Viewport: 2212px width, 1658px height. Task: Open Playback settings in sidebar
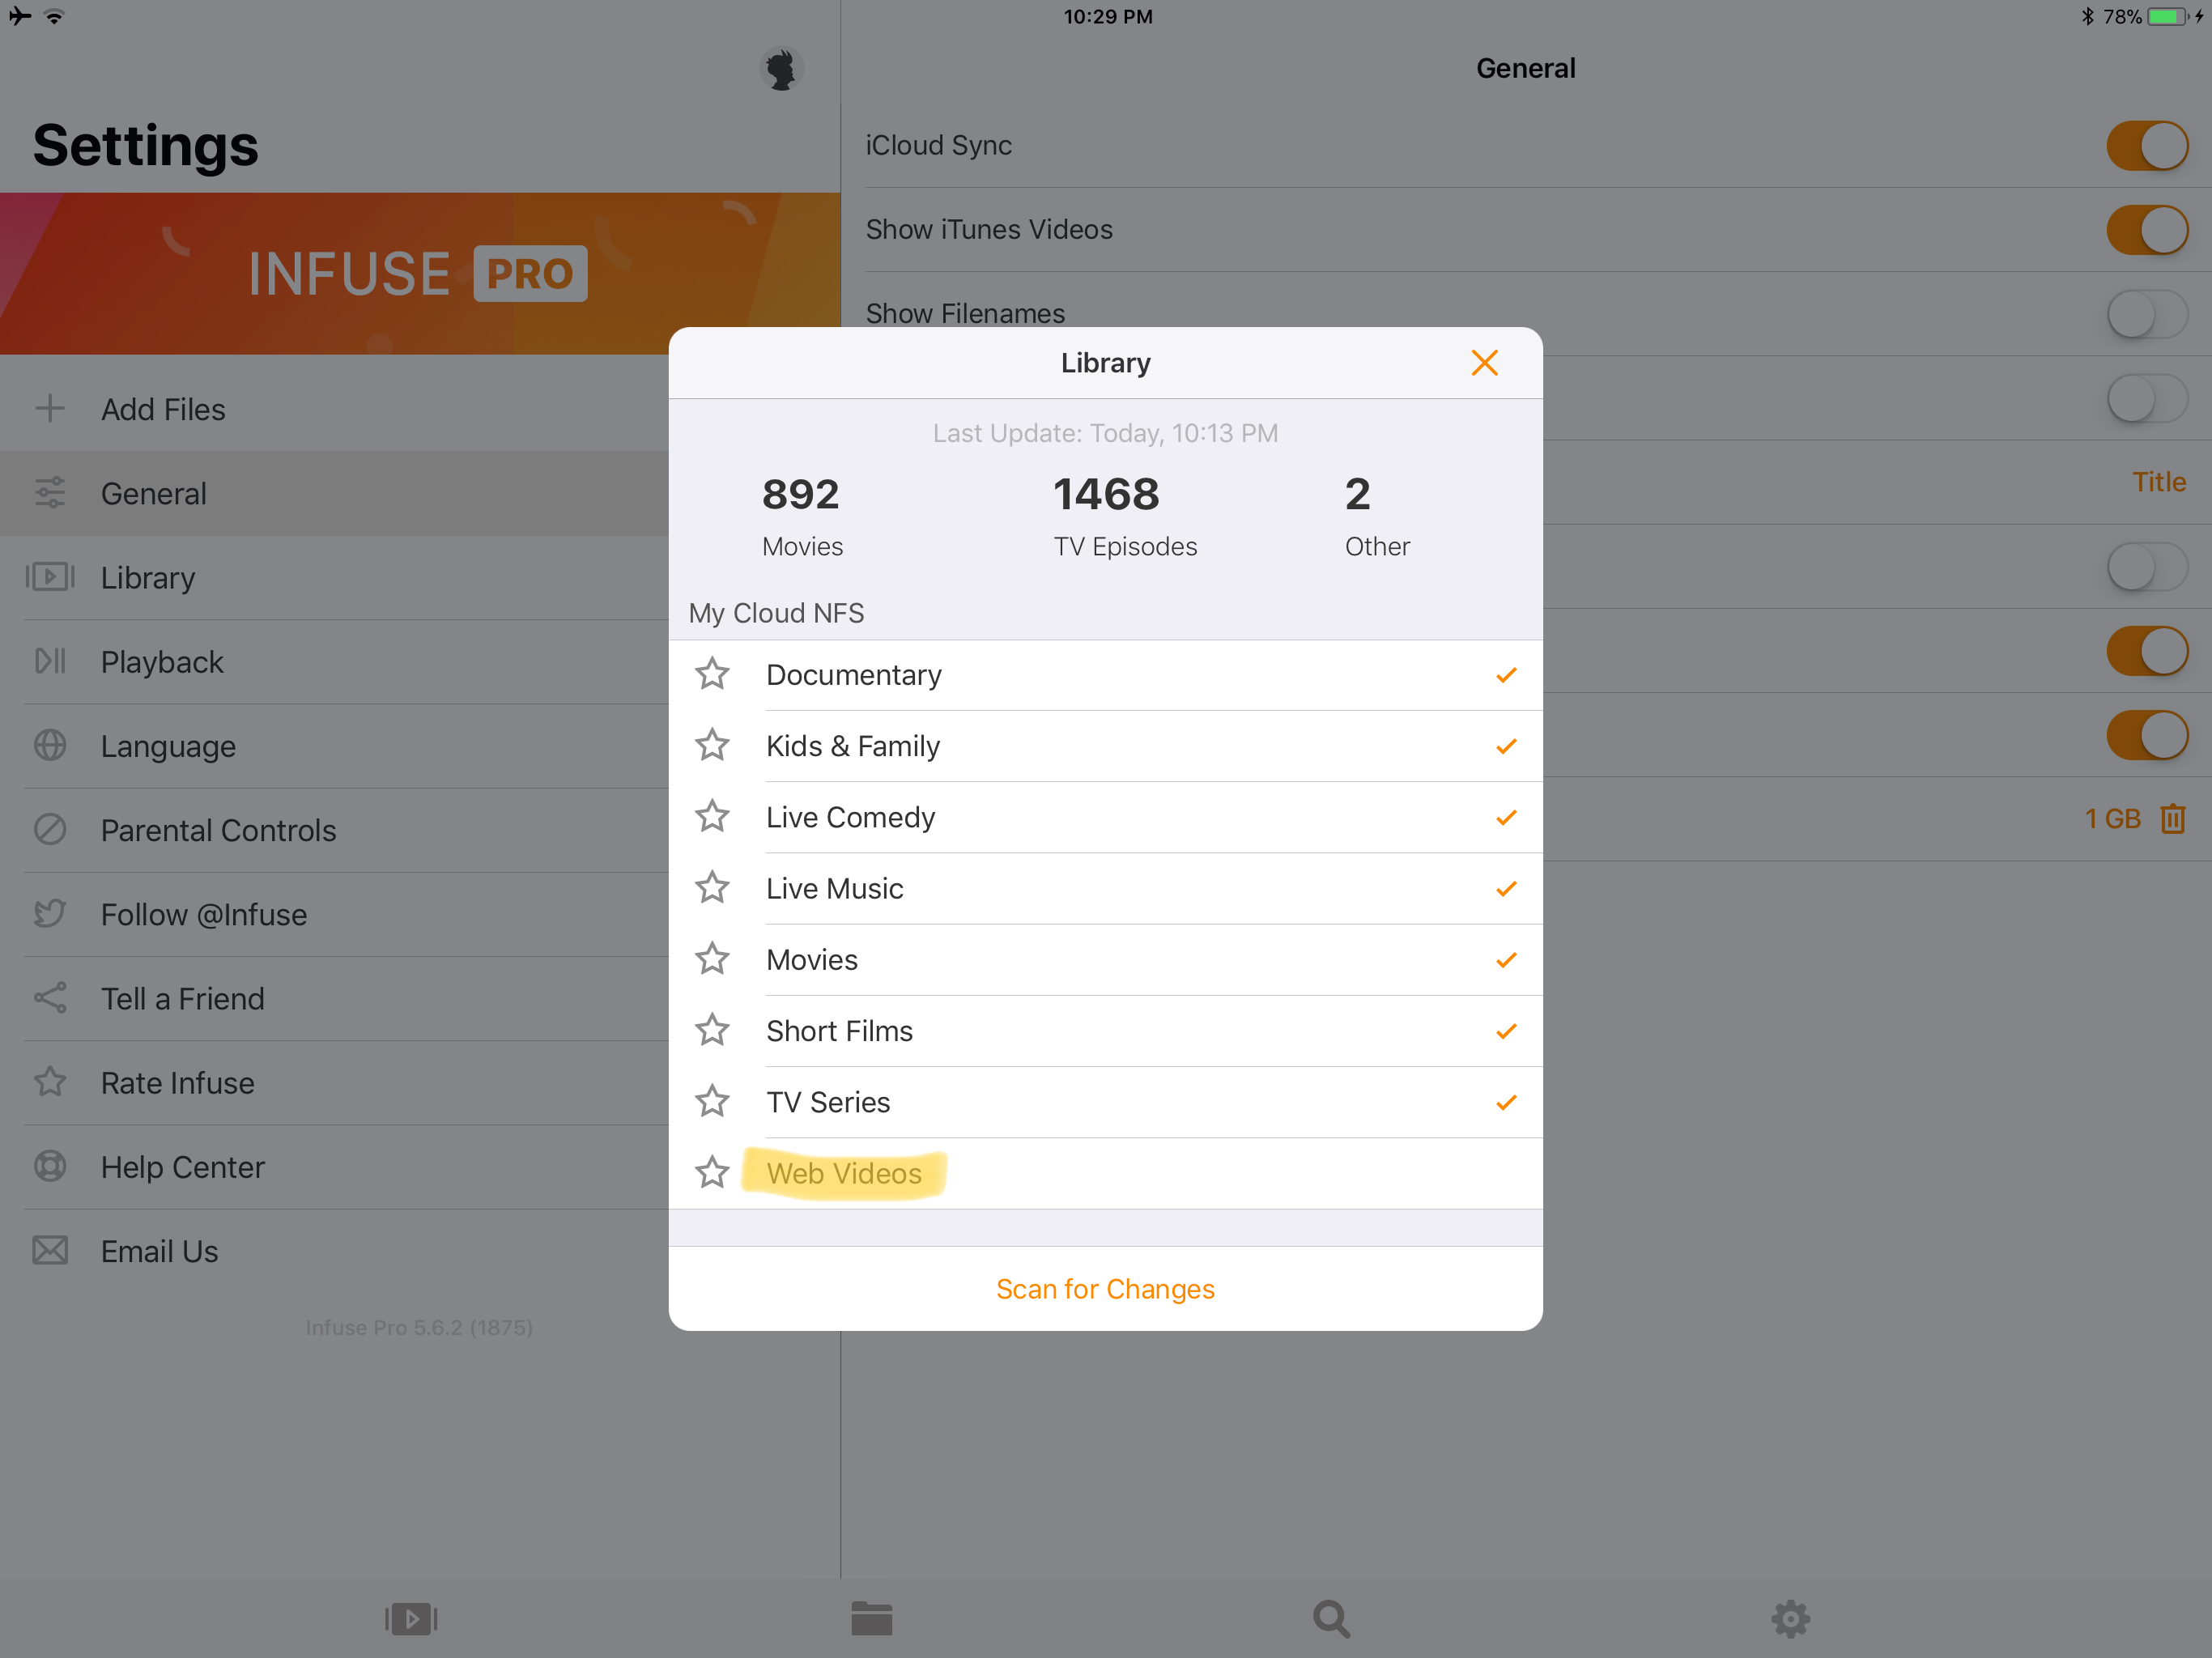point(162,662)
